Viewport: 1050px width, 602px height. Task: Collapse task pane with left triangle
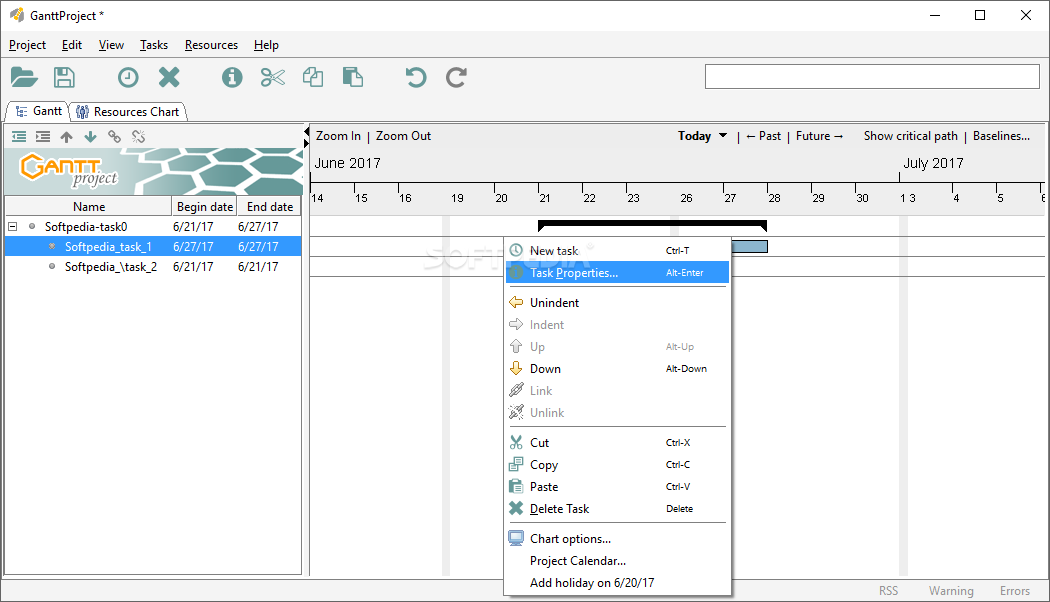tap(307, 131)
